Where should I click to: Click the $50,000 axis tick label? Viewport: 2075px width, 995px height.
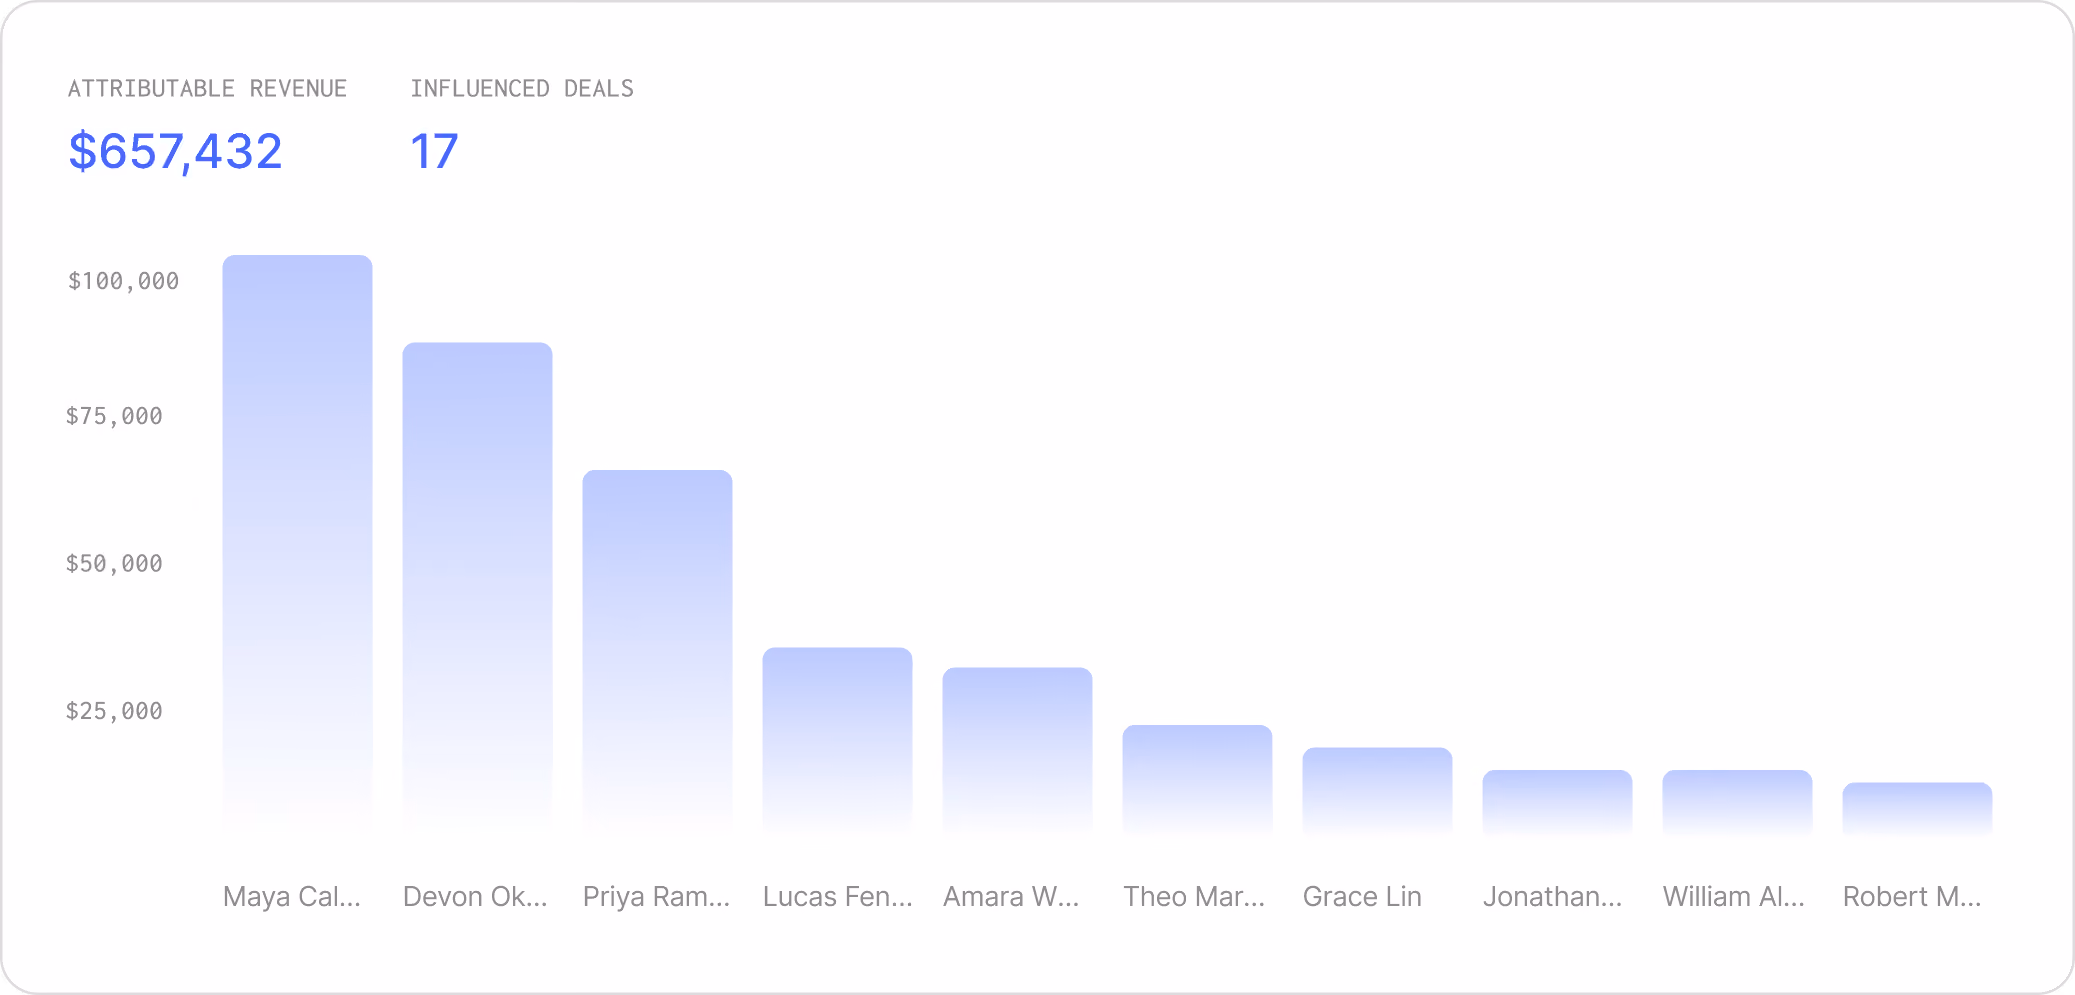click(114, 564)
